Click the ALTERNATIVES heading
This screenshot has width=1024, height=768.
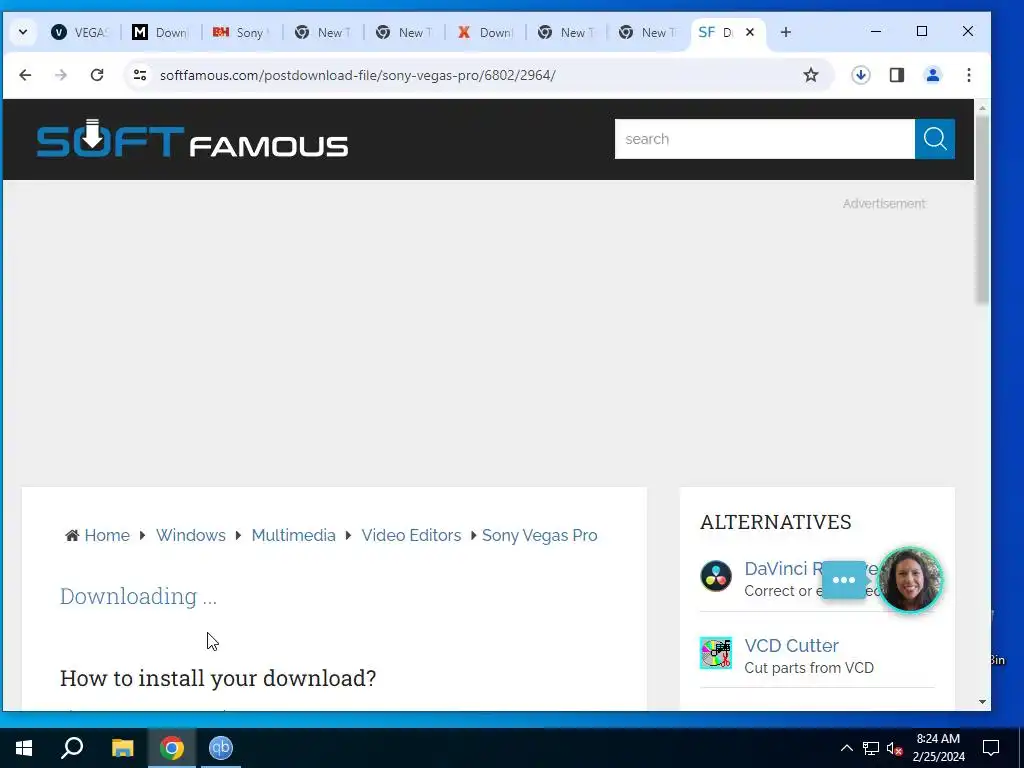click(776, 522)
